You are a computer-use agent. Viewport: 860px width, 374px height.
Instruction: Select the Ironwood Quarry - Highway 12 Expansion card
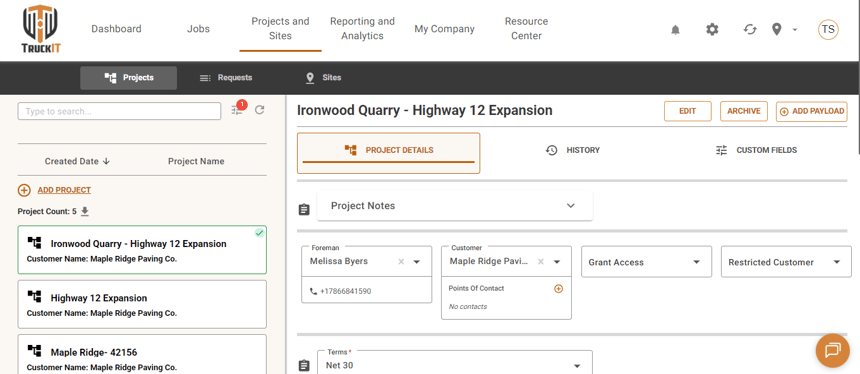click(x=142, y=250)
